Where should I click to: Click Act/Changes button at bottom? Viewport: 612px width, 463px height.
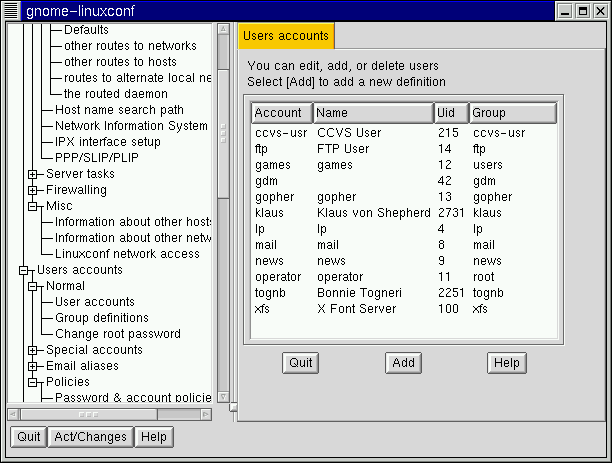[x=89, y=437]
